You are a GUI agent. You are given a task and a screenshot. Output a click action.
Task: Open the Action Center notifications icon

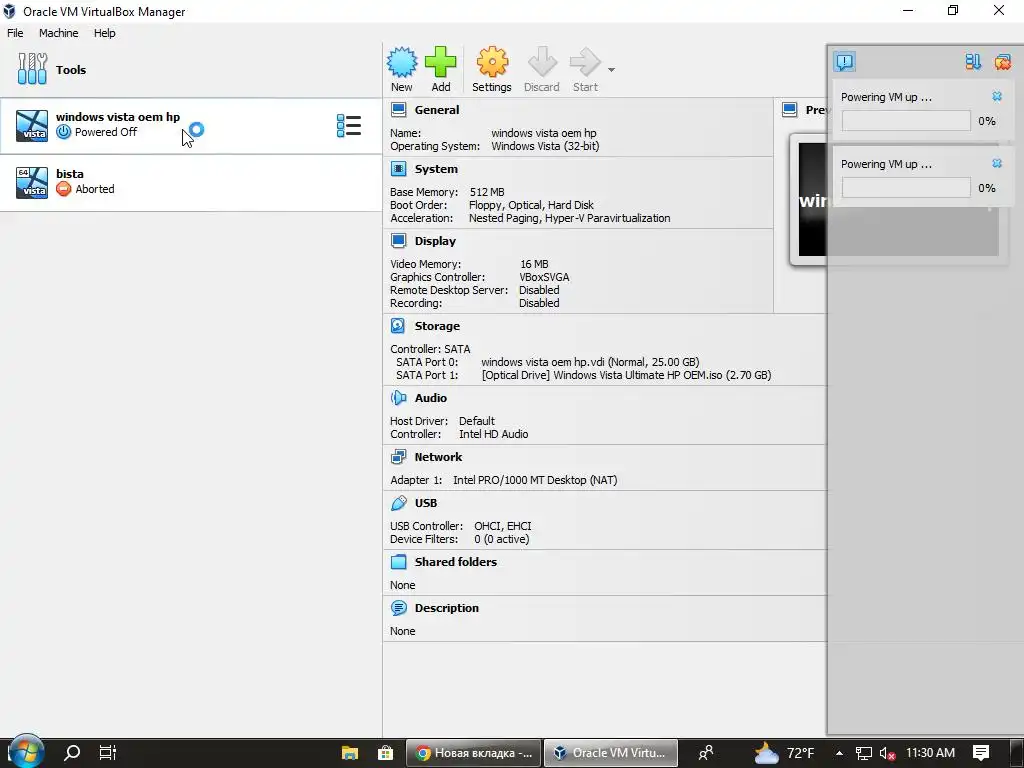coord(981,753)
